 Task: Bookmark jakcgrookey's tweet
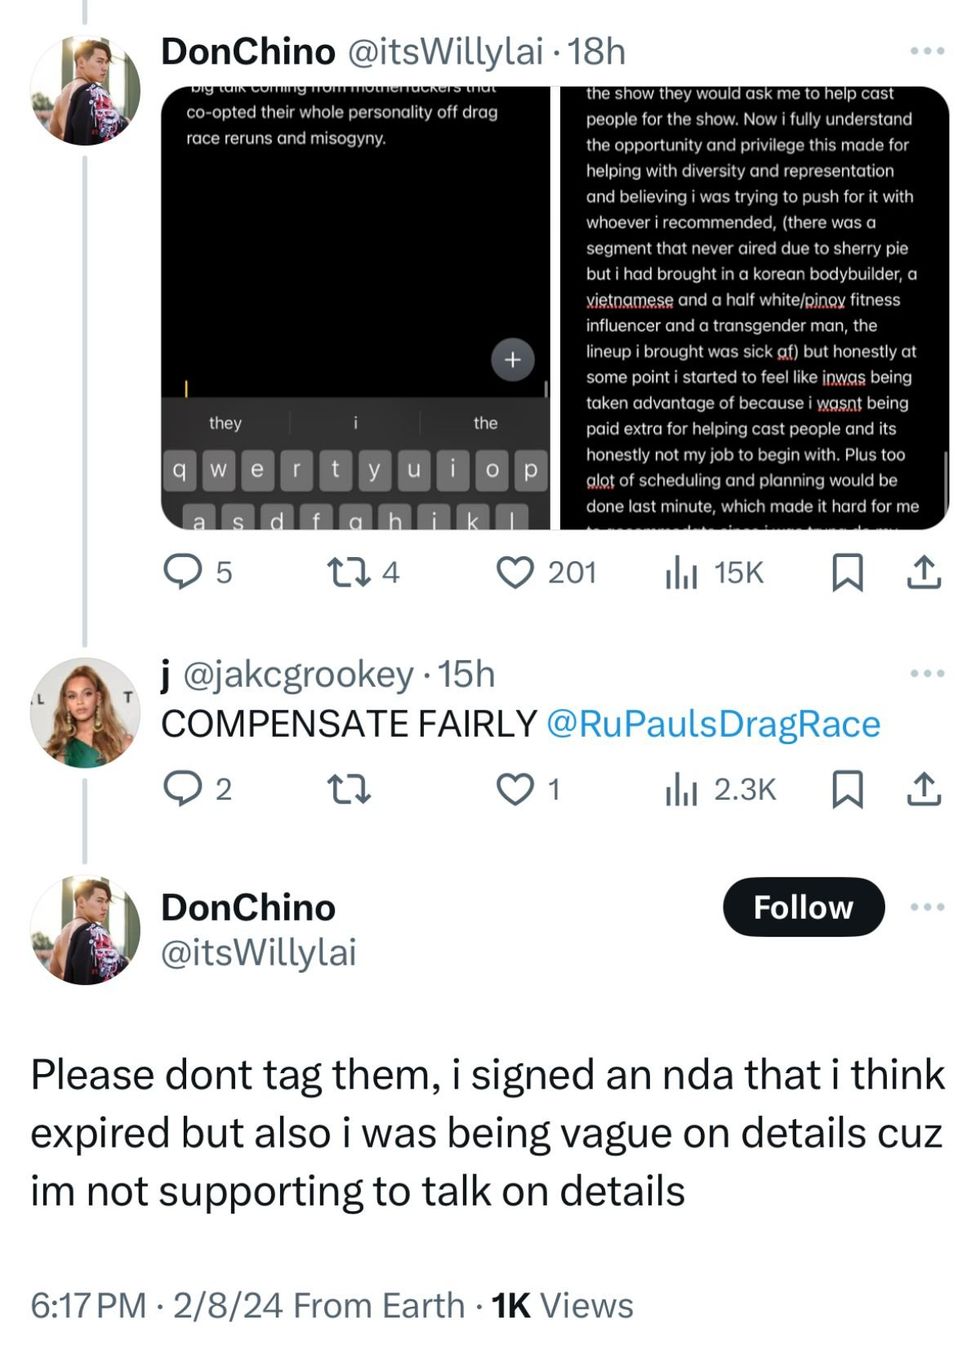coord(847,790)
